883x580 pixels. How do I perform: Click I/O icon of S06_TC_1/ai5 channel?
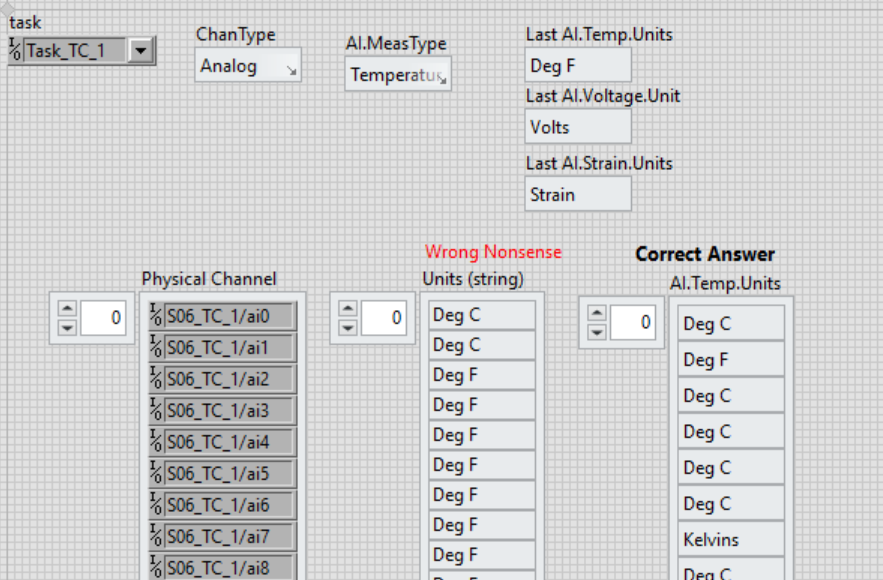tap(156, 474)
